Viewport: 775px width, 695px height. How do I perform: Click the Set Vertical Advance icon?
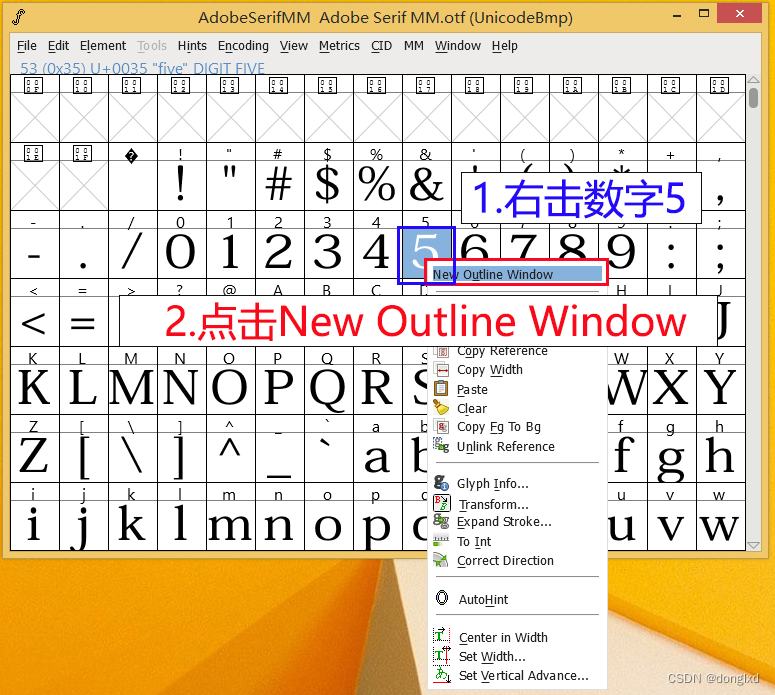442,675
